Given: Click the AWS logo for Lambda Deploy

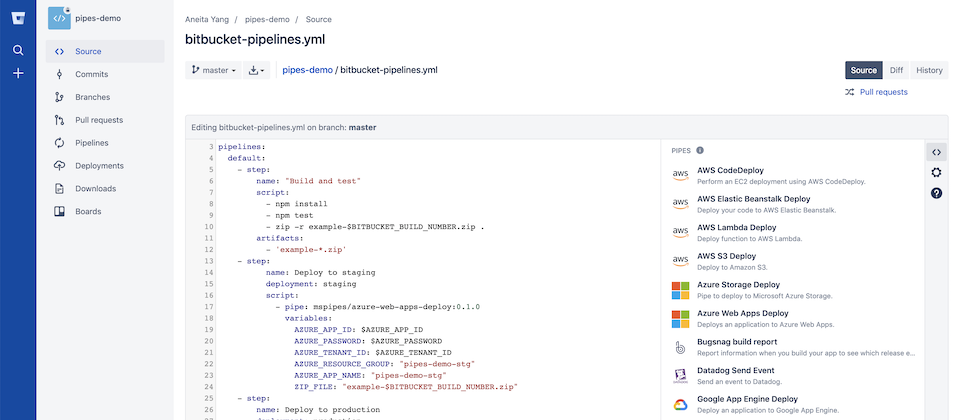Looking at the screenshot, I should pos(680,233).
